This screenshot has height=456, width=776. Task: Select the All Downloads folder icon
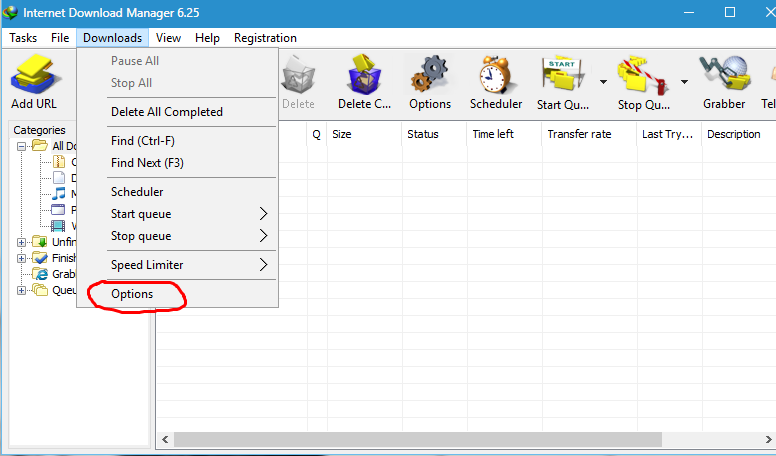40,146
